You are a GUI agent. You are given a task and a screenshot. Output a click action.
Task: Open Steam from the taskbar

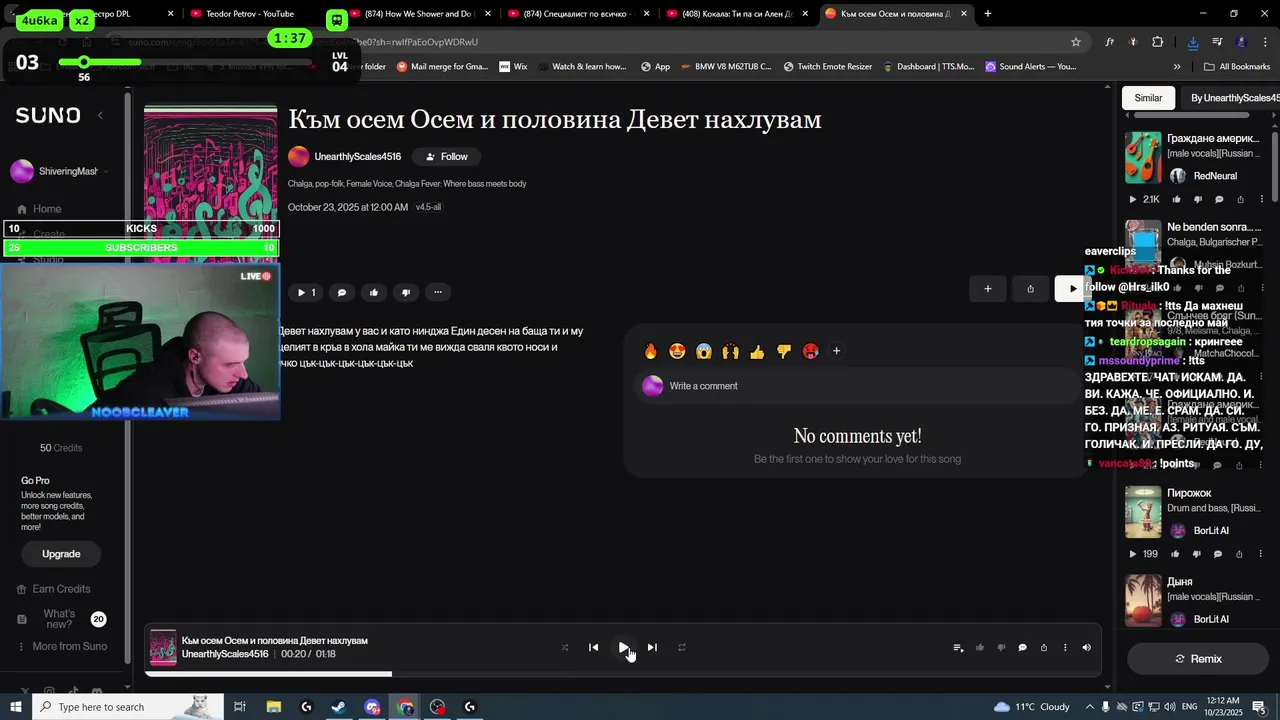[x=339, y=707]
